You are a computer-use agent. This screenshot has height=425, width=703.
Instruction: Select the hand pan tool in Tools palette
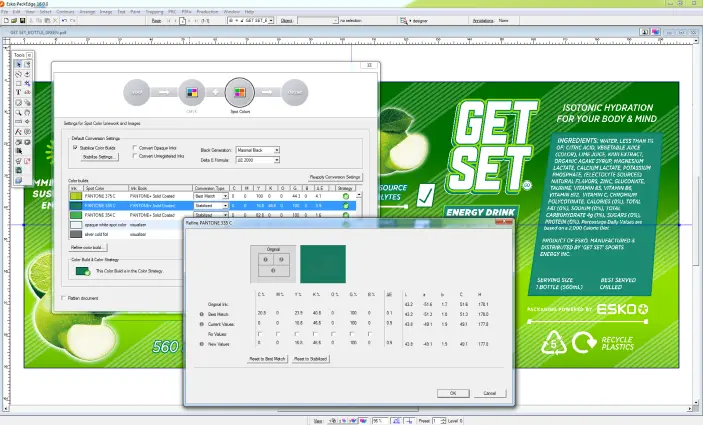(27, 113)
